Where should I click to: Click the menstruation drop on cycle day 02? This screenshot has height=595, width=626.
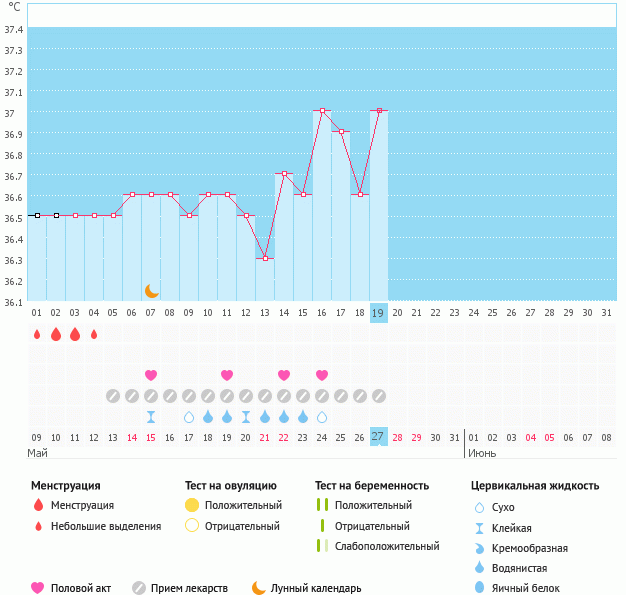point(56,334)
